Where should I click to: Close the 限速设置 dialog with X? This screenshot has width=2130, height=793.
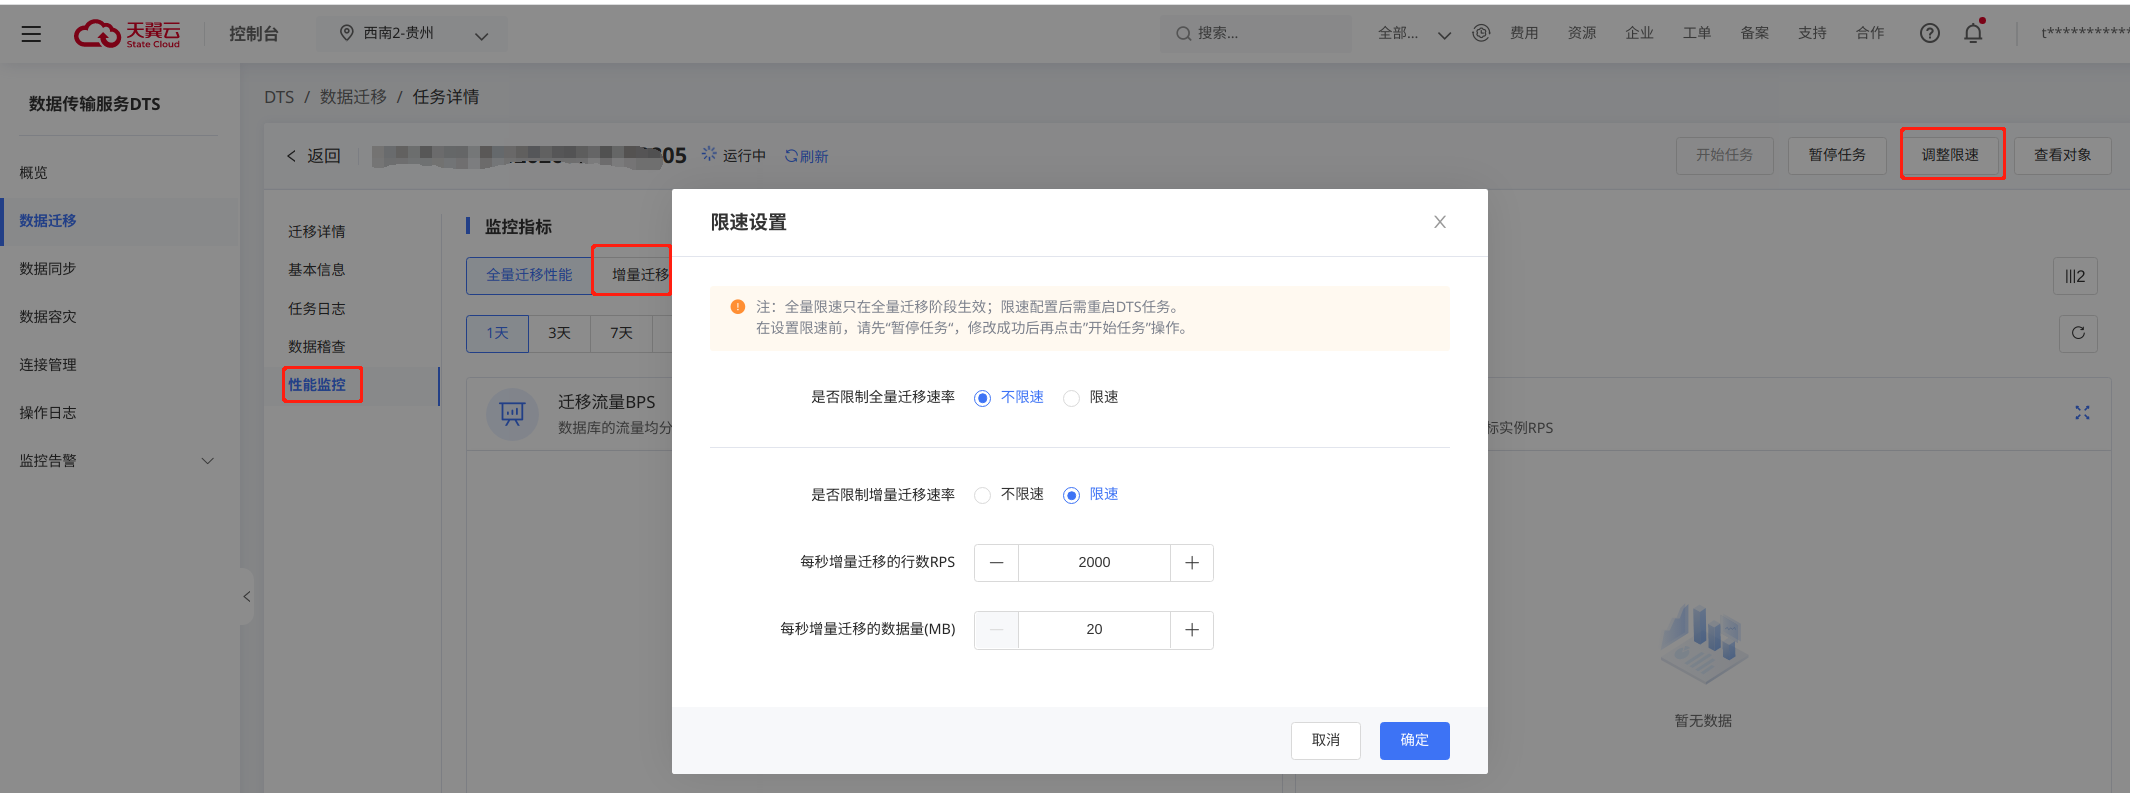[1440, 222]
